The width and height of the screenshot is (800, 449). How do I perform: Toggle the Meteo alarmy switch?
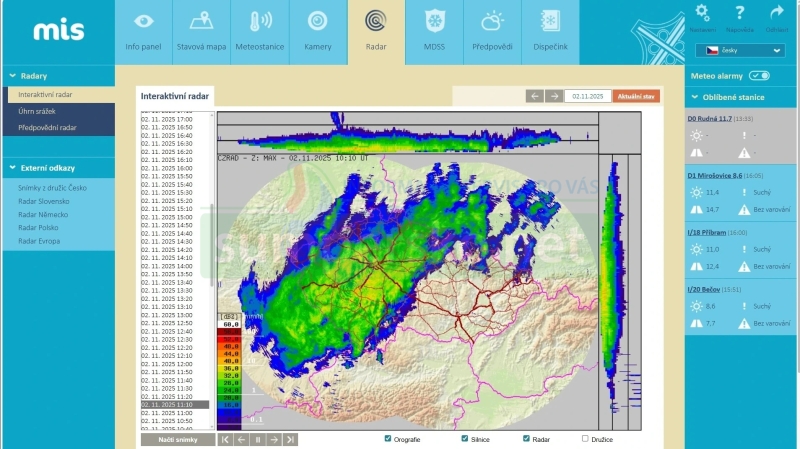759,75
